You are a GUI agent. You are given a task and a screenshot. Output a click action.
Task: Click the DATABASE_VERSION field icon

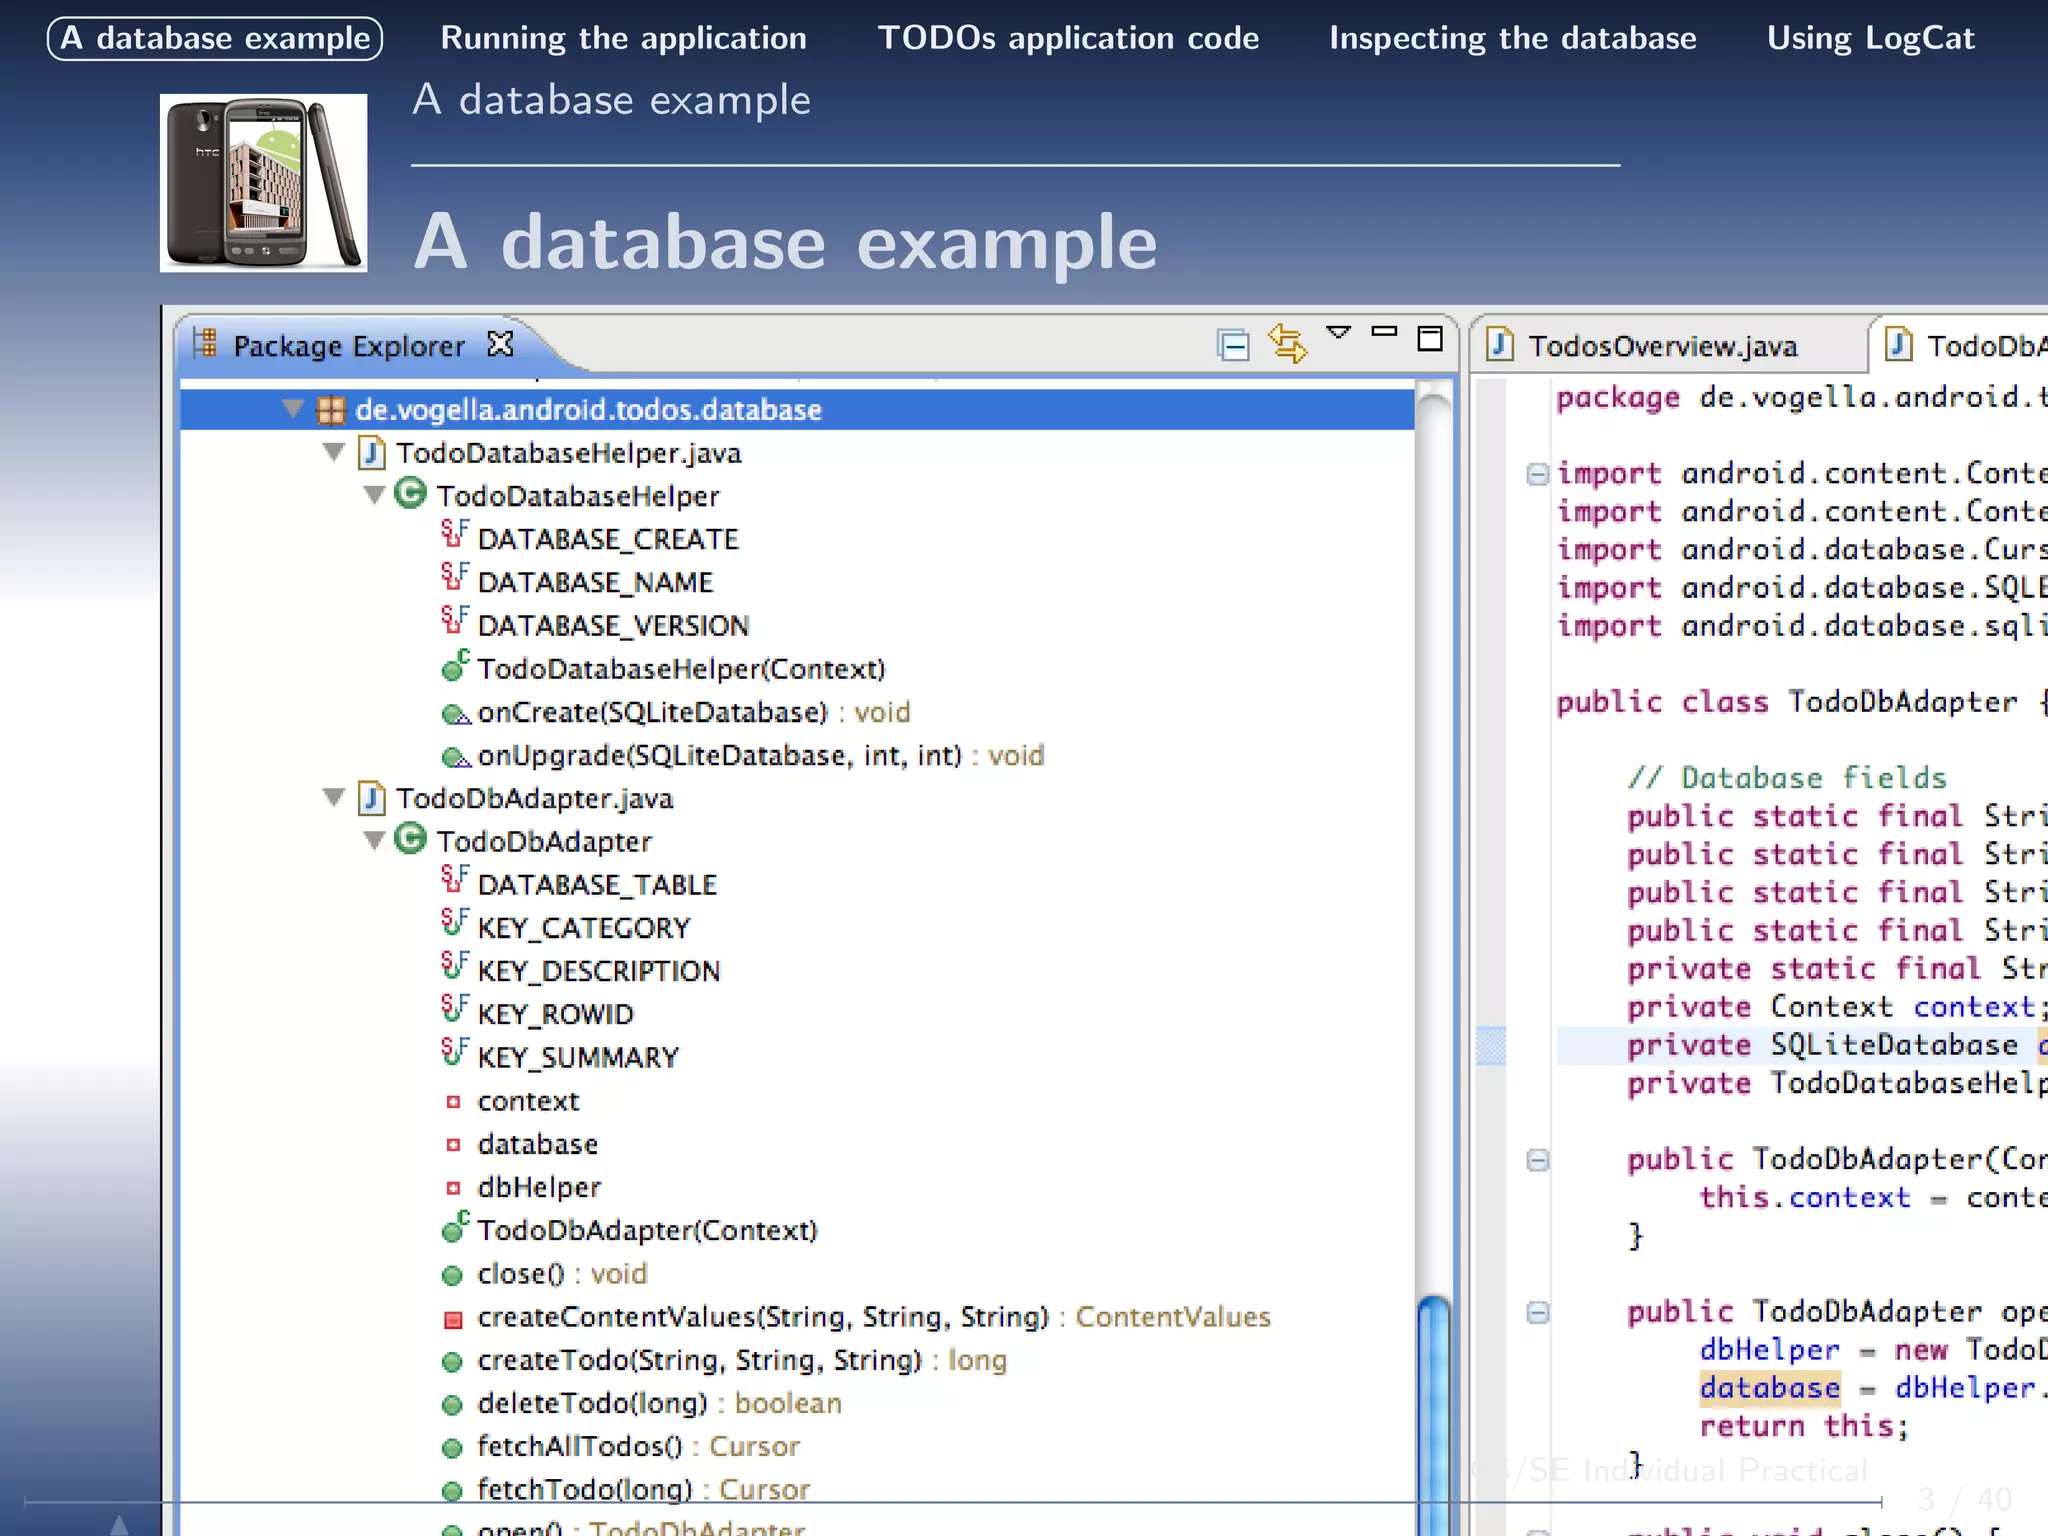(x=455, y=621)
